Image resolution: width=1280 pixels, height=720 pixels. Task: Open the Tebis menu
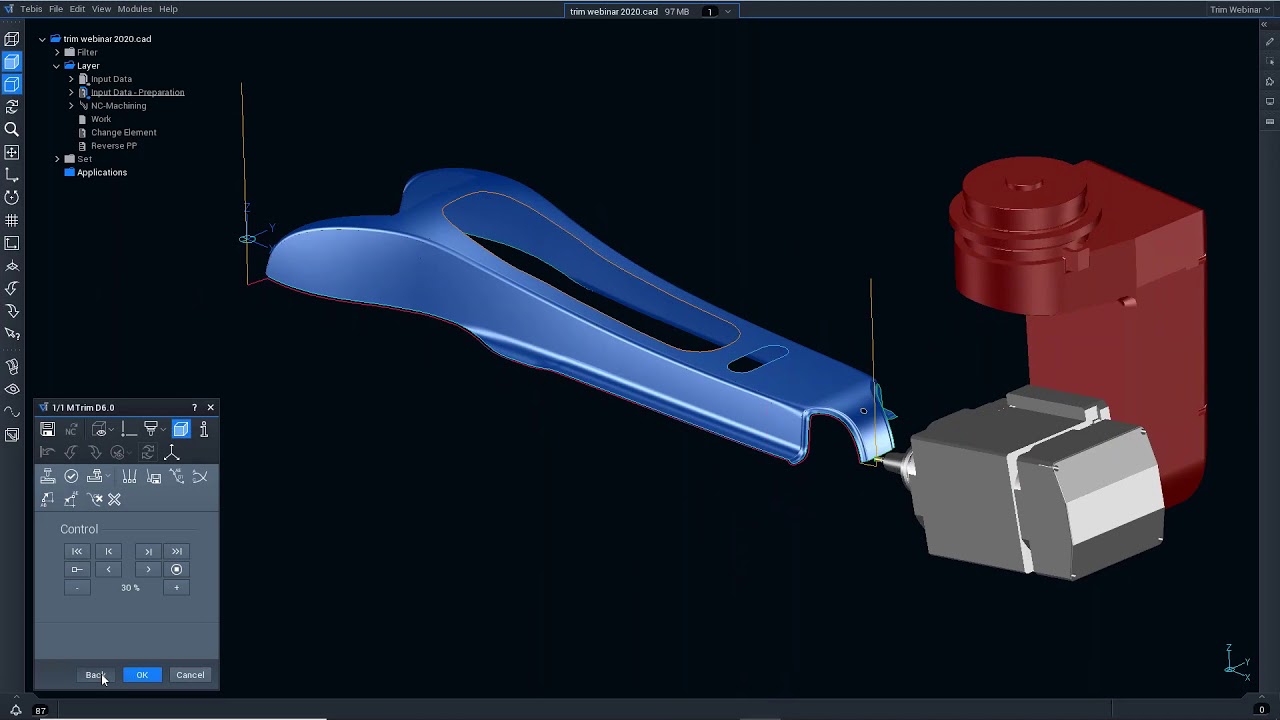click(x=31, y=9)
